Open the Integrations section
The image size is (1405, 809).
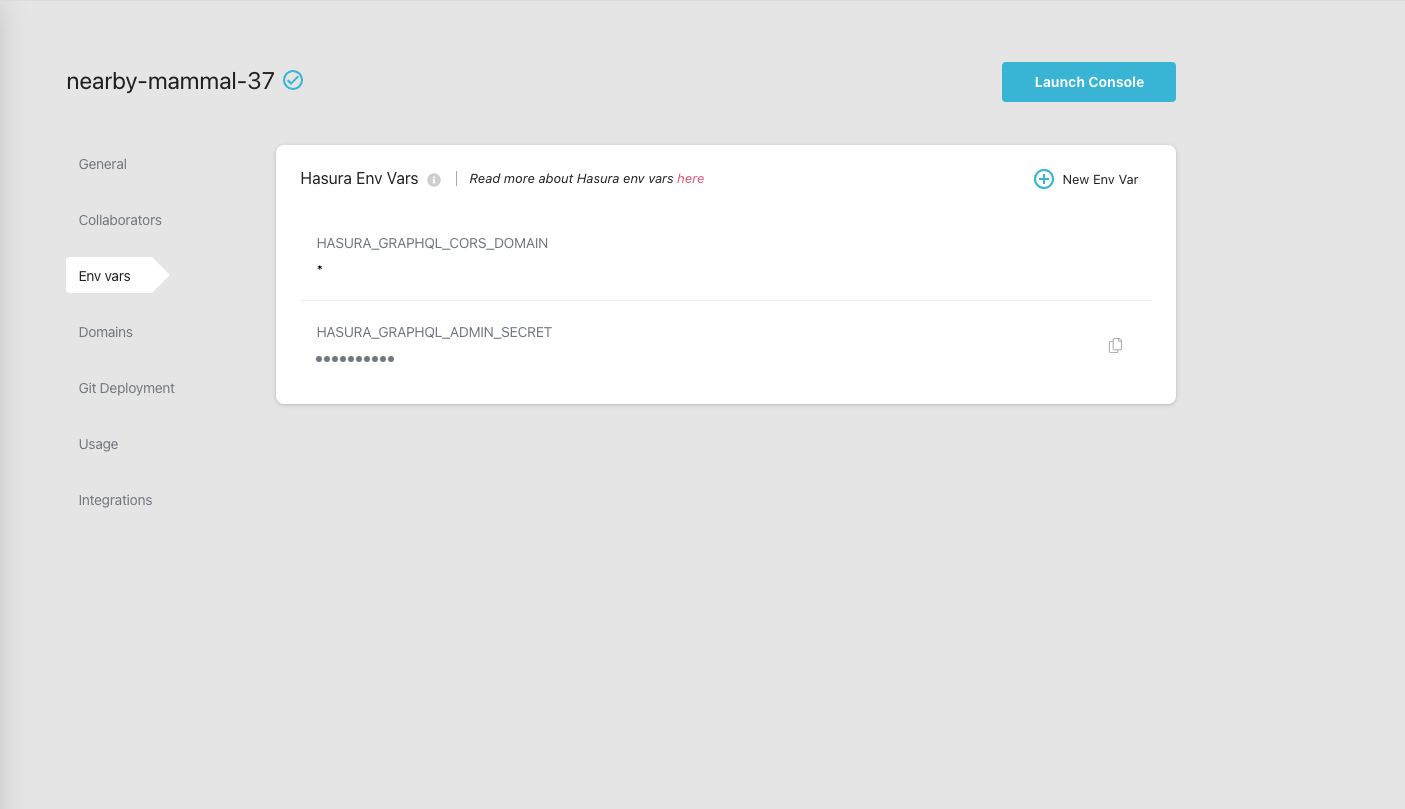pyautogui.click(x=115, y=500)
